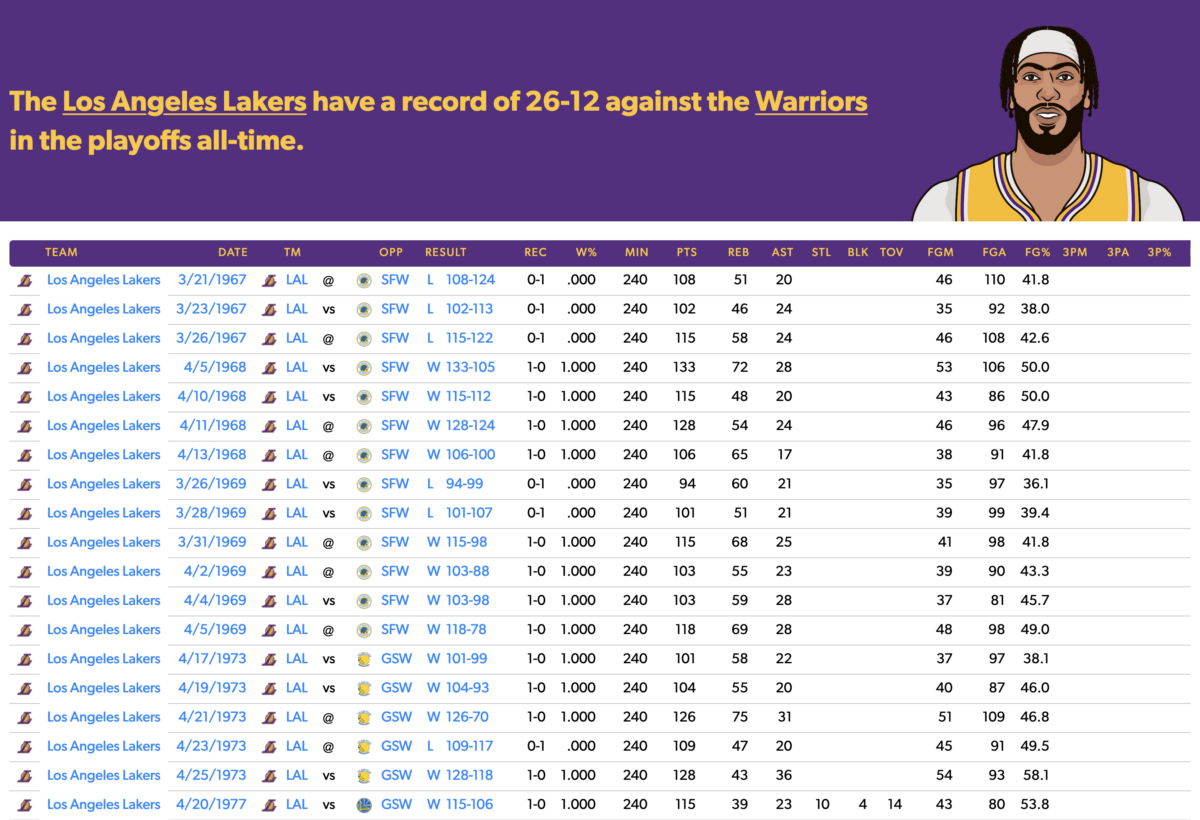Click FG% value 58.1

[x=1035, y=775]
